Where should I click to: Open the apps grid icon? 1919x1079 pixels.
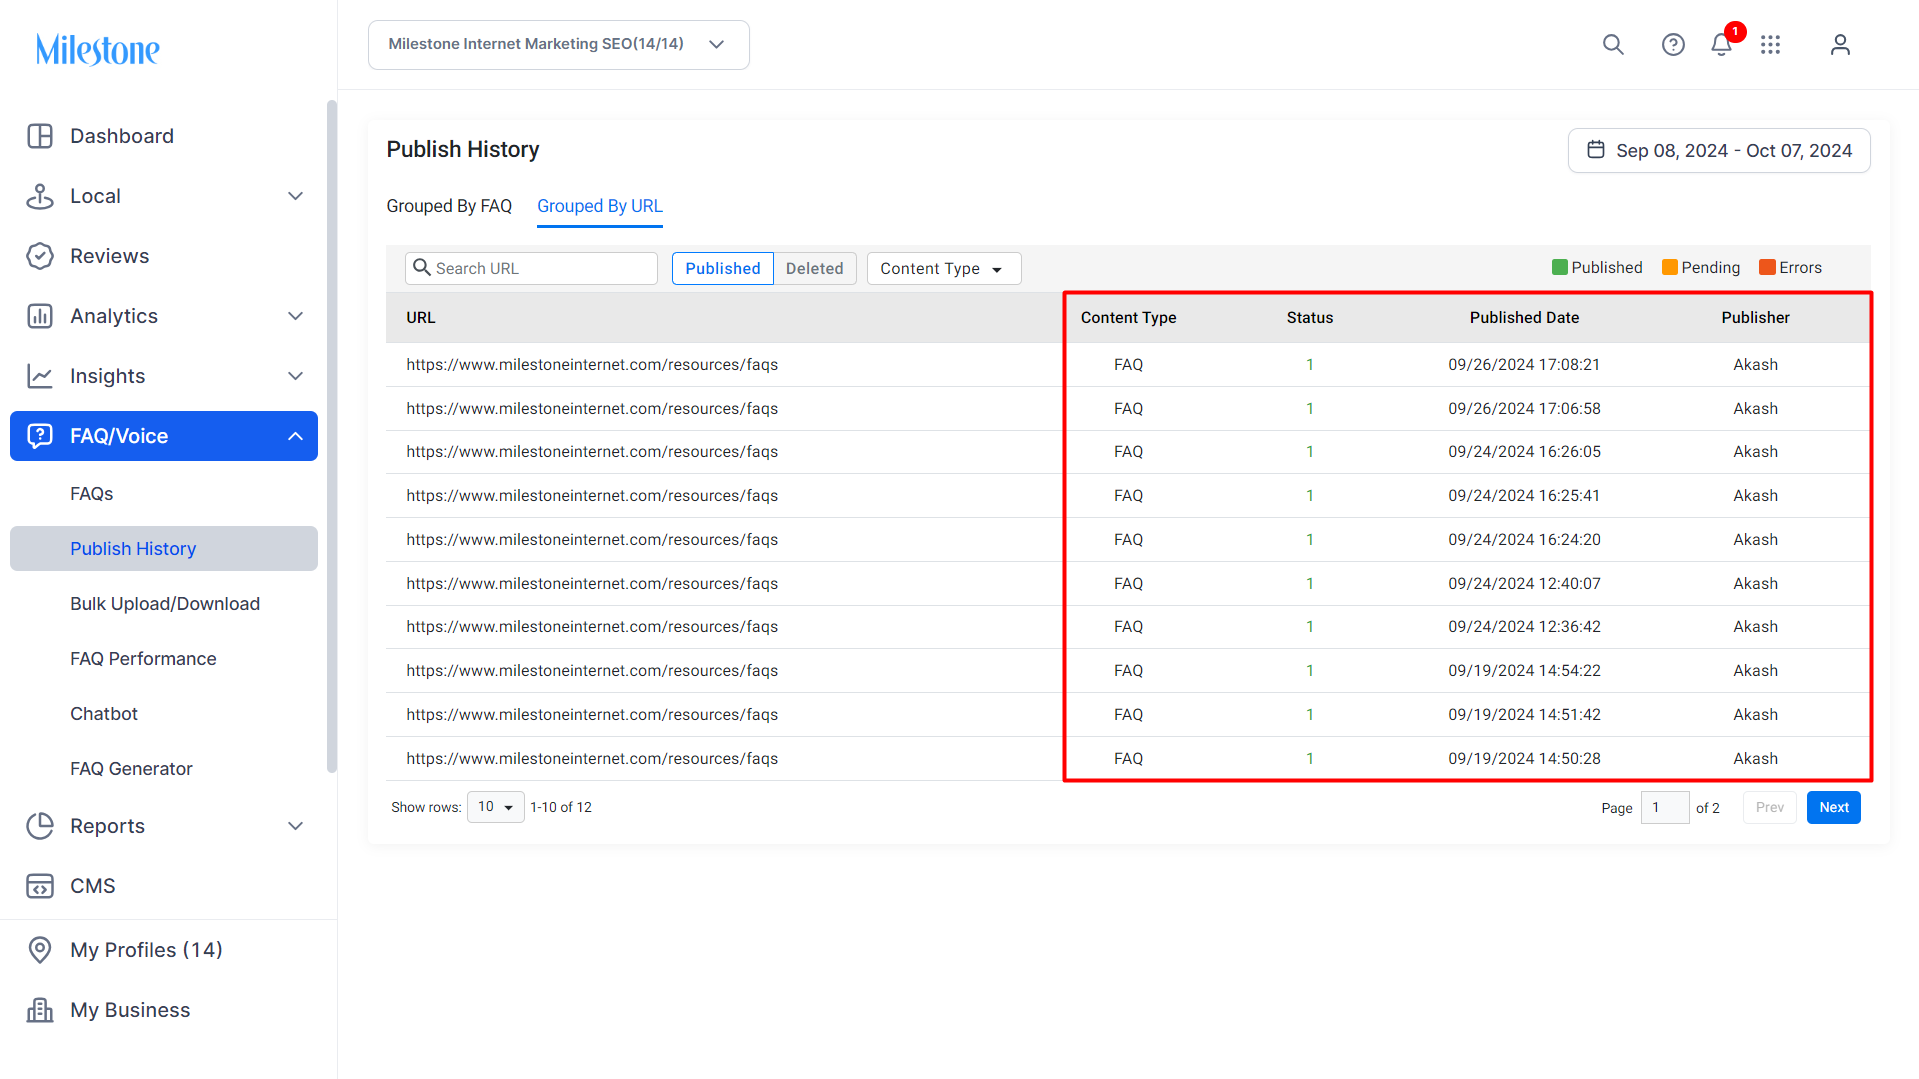pyautogui.click(x=1771, y=45)
